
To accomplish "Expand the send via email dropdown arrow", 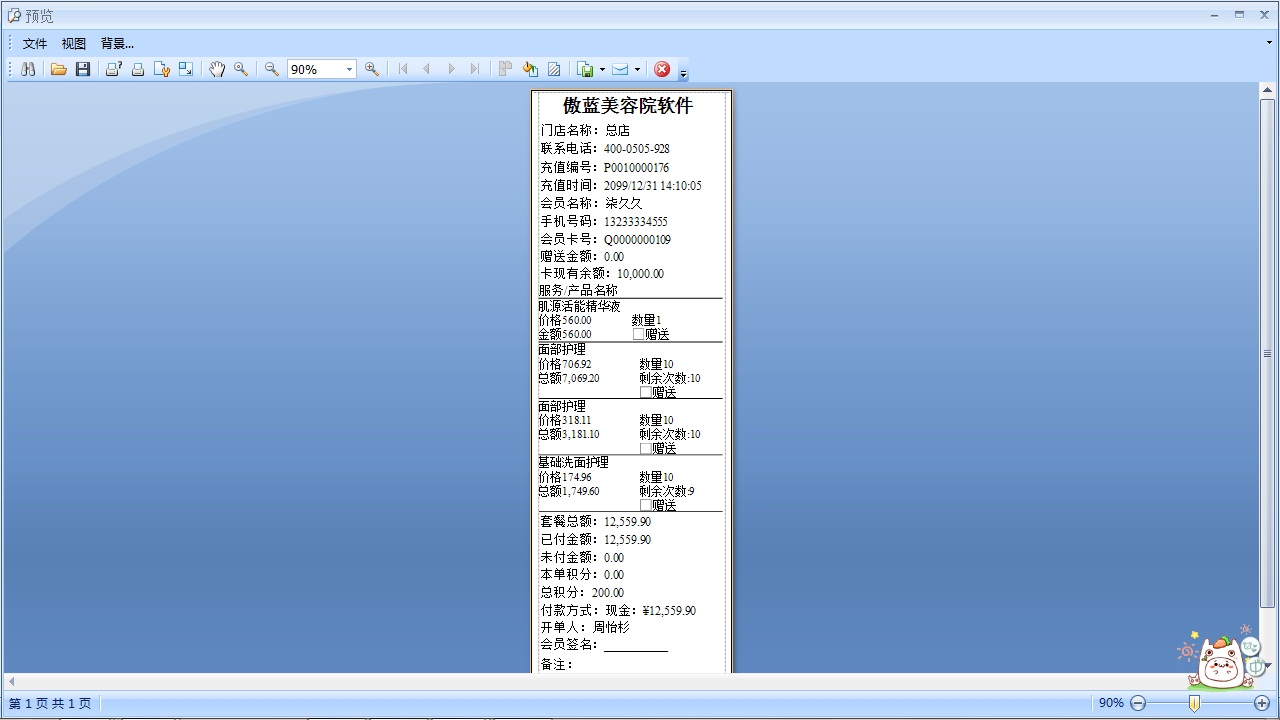I will 637,69.
